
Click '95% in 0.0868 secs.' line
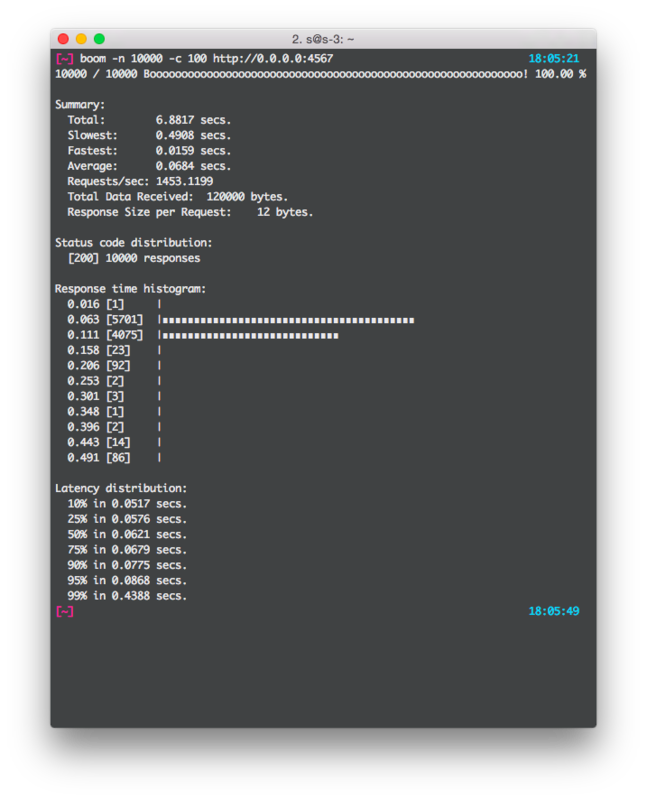point(127,580)
